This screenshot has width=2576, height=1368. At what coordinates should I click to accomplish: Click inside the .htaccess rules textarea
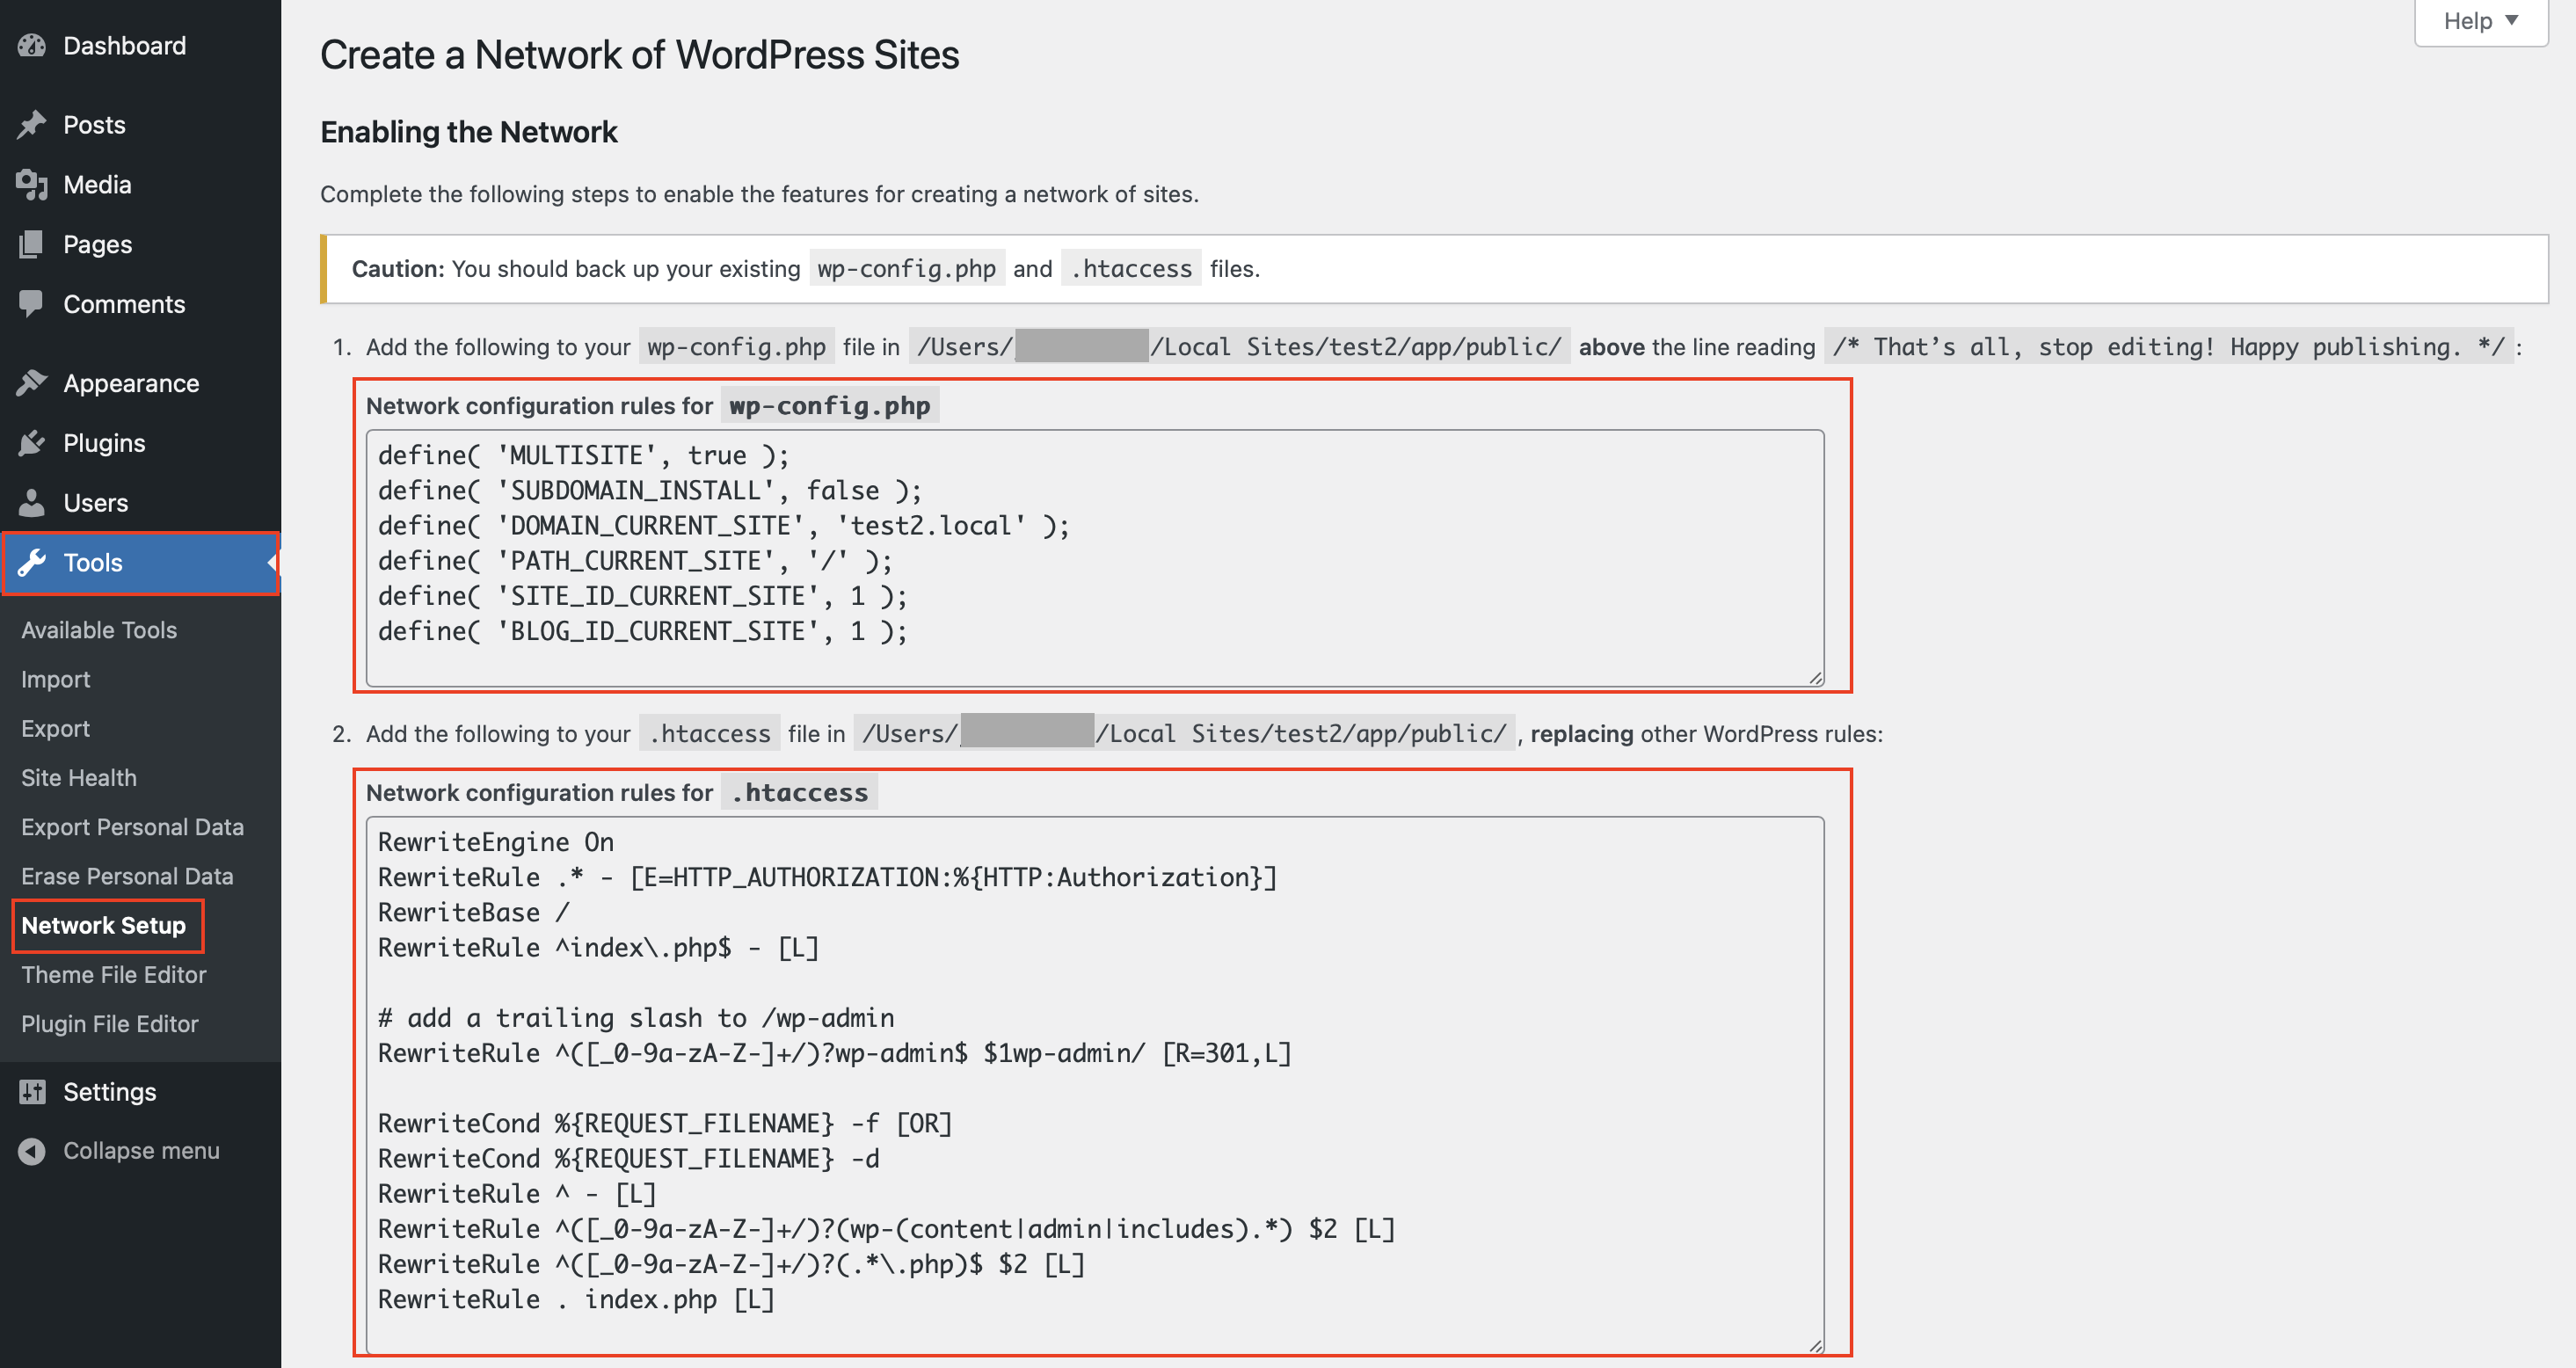(x=1094, y=1084)
